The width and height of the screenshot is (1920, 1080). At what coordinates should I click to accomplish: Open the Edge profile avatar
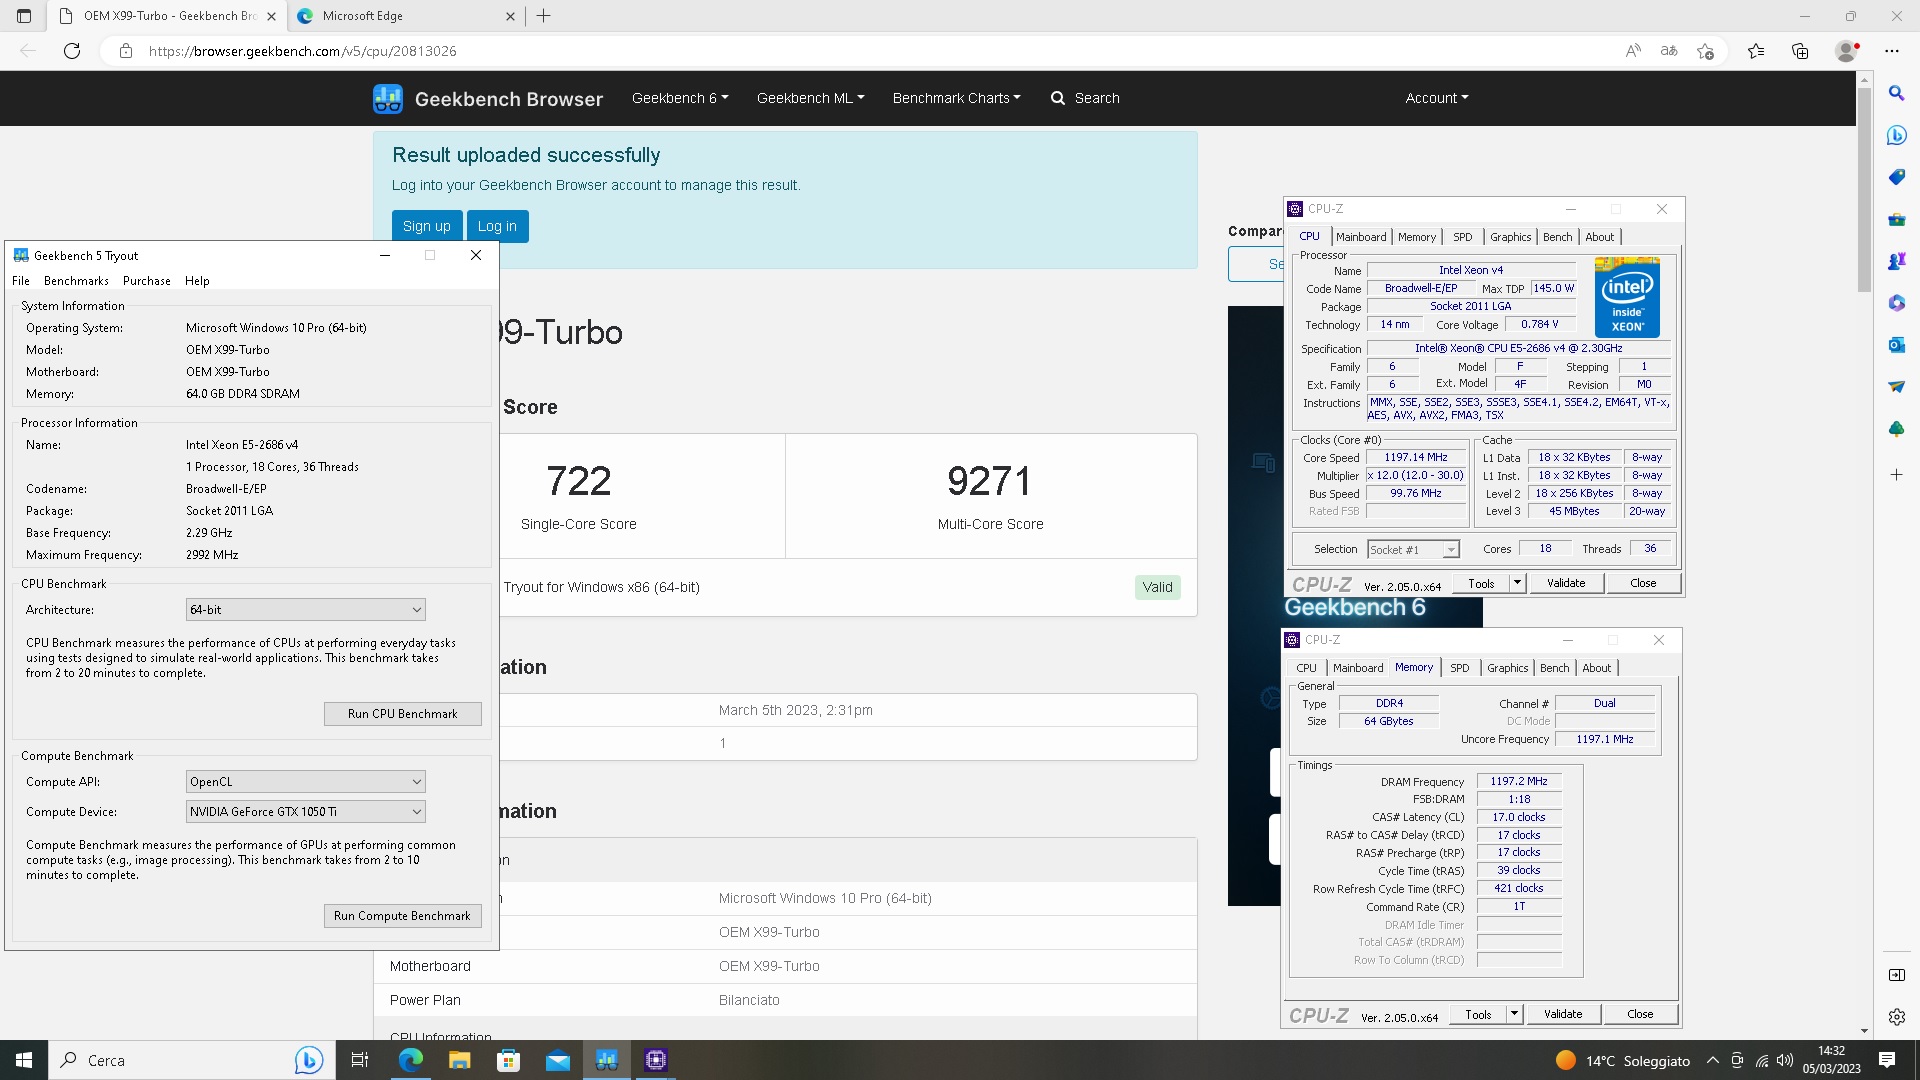pos(1847,51)
